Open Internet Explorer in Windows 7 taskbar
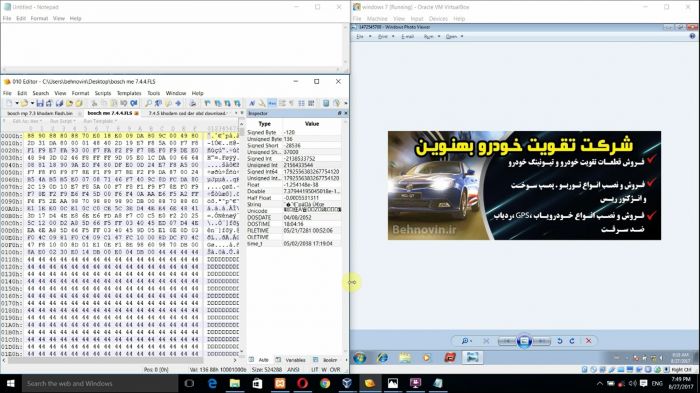The width and height of the screenshot is (700, 393). [382, 358]
